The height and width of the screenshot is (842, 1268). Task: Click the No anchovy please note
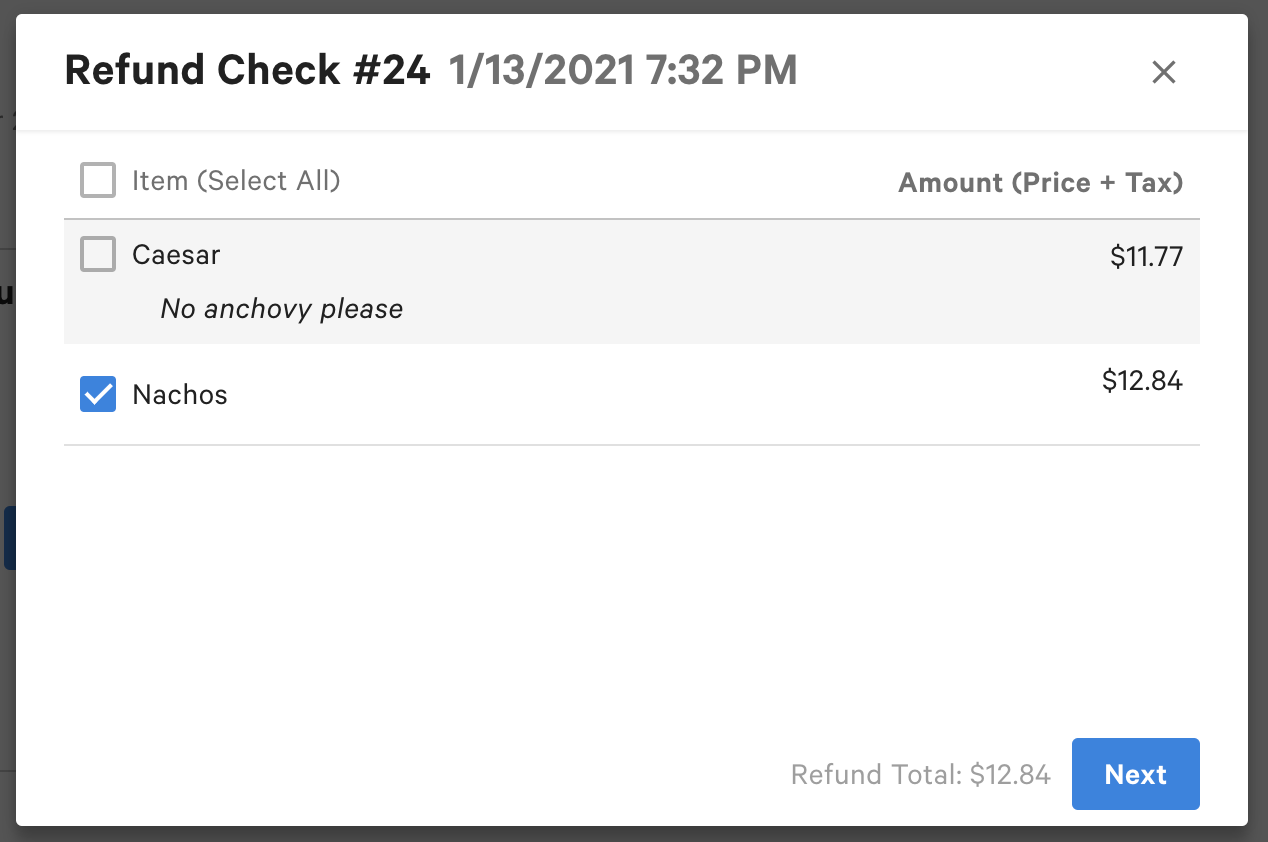(x=281, y=308)
